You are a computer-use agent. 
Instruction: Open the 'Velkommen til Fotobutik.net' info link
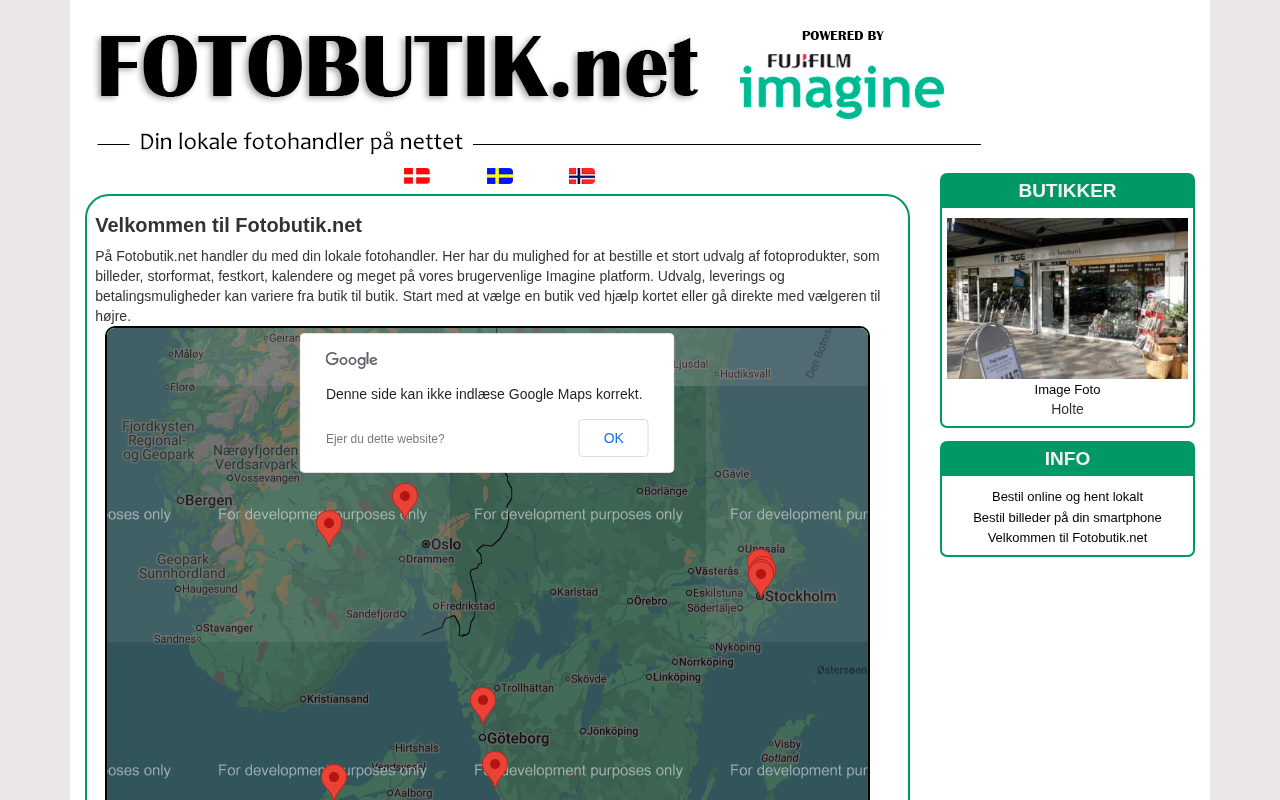[x=1067, y=538]
